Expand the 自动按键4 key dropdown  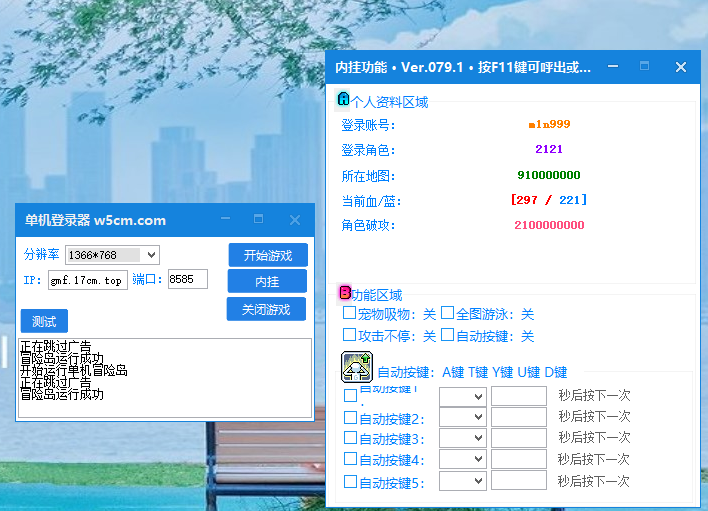463,459
